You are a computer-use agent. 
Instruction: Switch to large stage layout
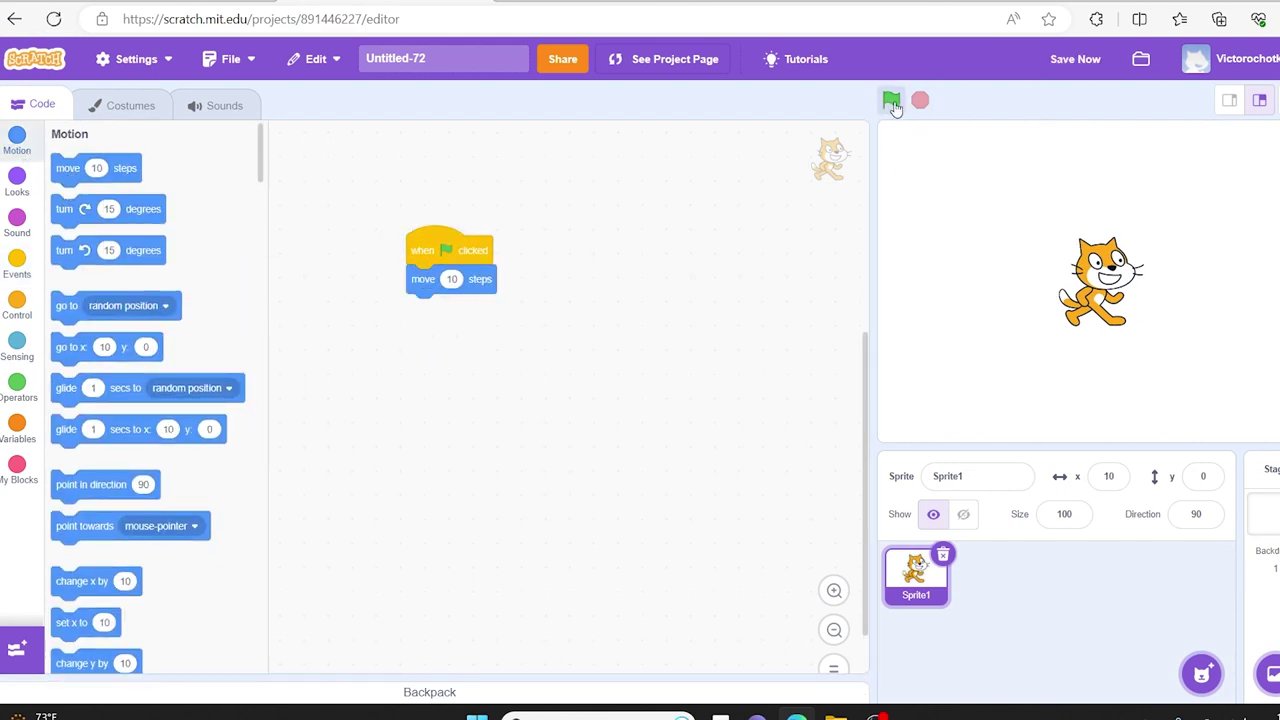(x=1260, y=100)
